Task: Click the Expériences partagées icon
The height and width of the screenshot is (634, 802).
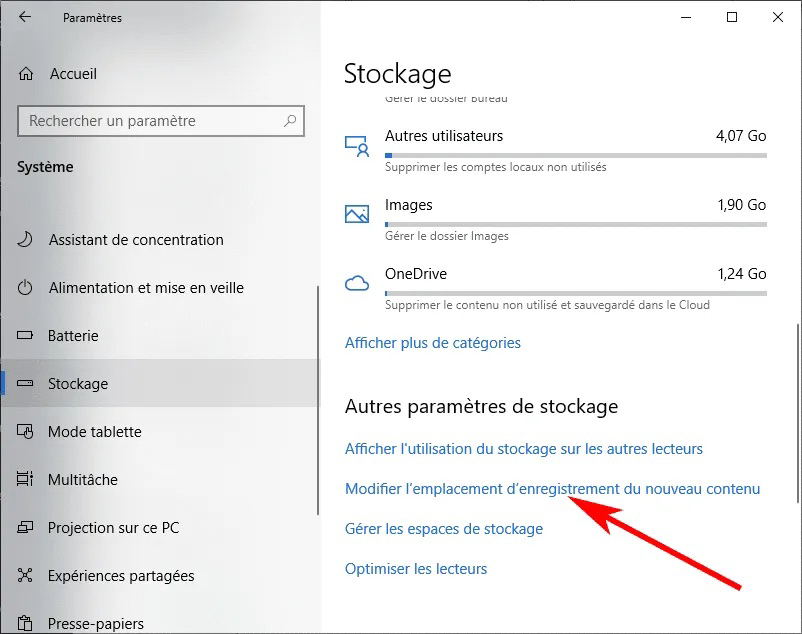Action: click(26, 576)
